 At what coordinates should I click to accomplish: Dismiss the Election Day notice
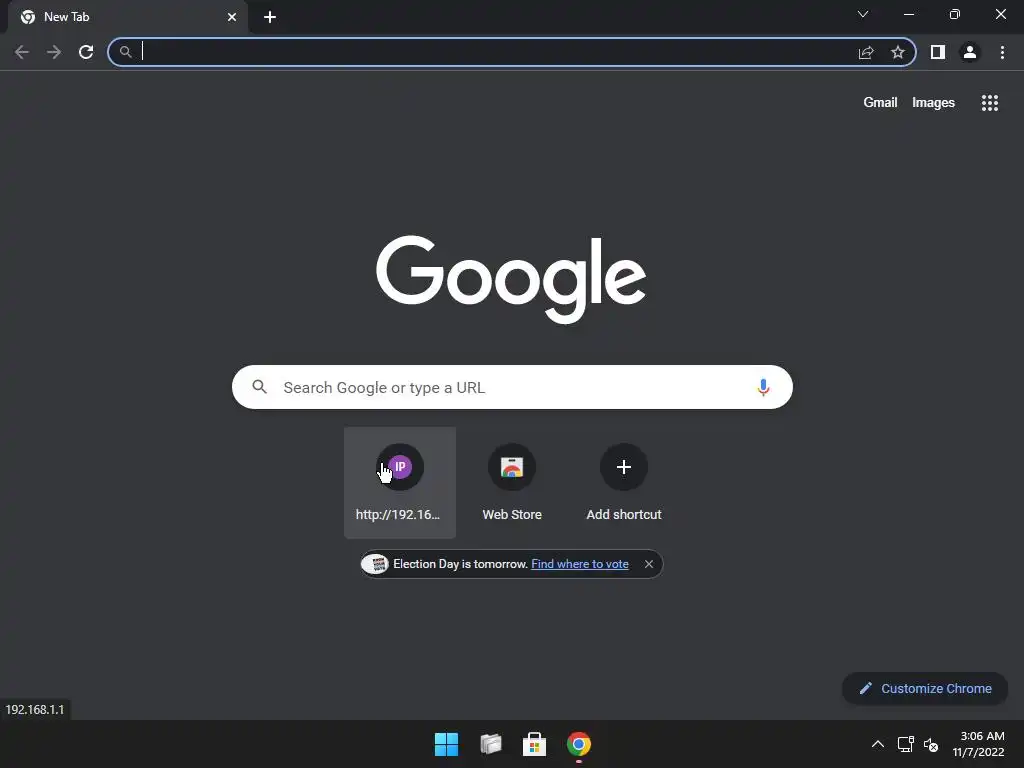click(x=649, y=564)
